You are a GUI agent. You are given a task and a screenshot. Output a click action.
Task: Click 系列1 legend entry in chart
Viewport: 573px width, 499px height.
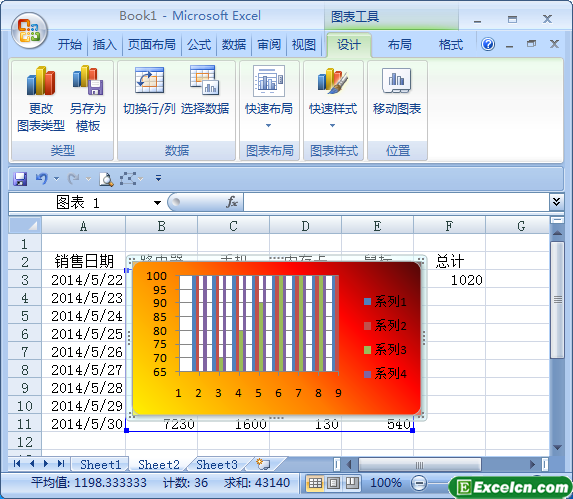coord(385,301)
